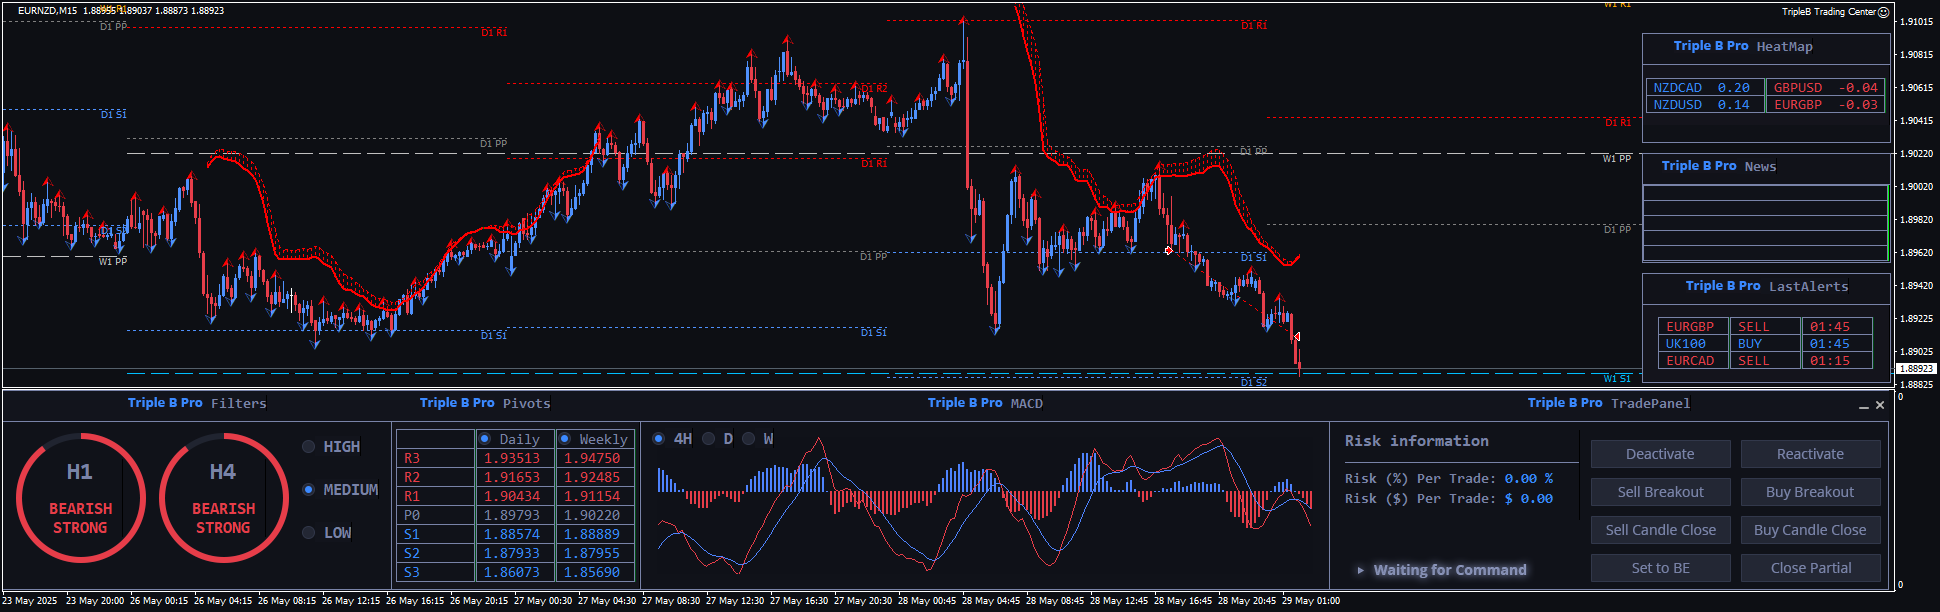
Task: Toggle the Weekly pivots radio button
Action: 565,439
